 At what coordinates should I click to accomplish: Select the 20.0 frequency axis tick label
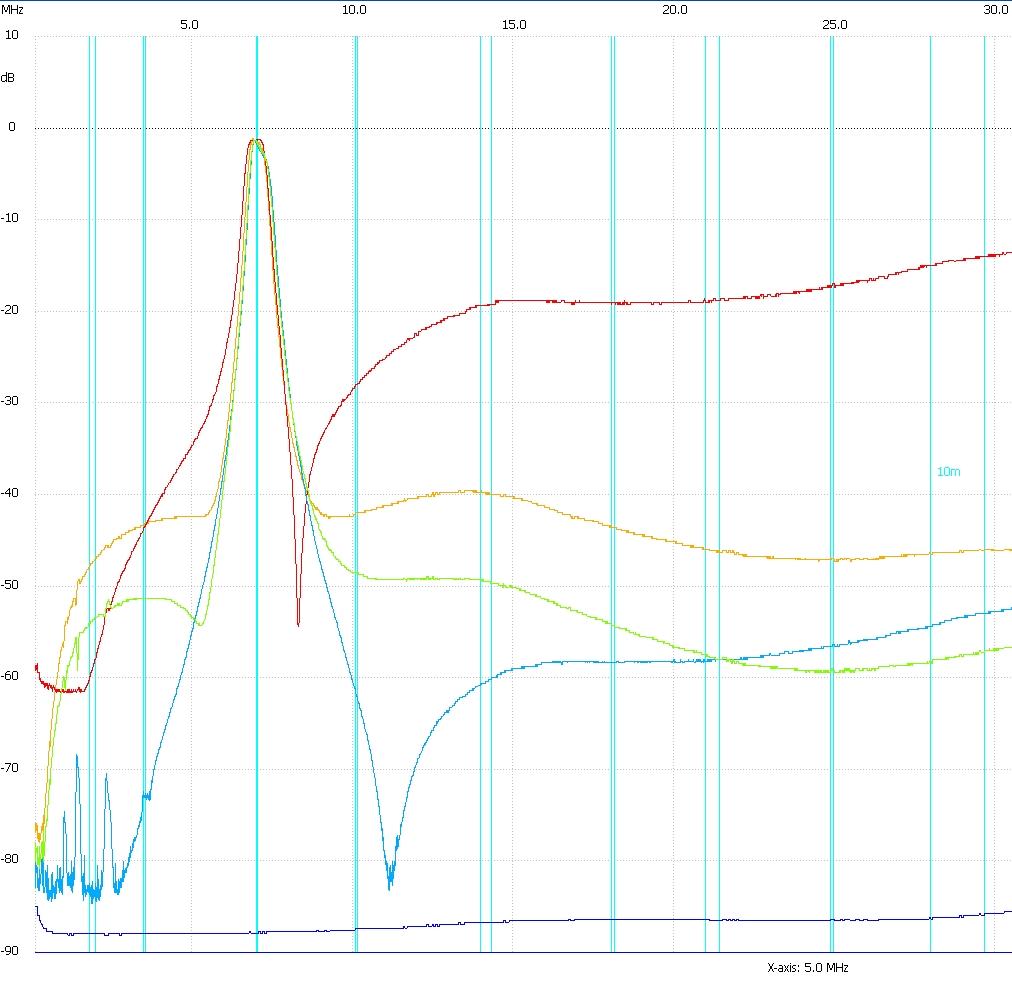pos(674,9)
